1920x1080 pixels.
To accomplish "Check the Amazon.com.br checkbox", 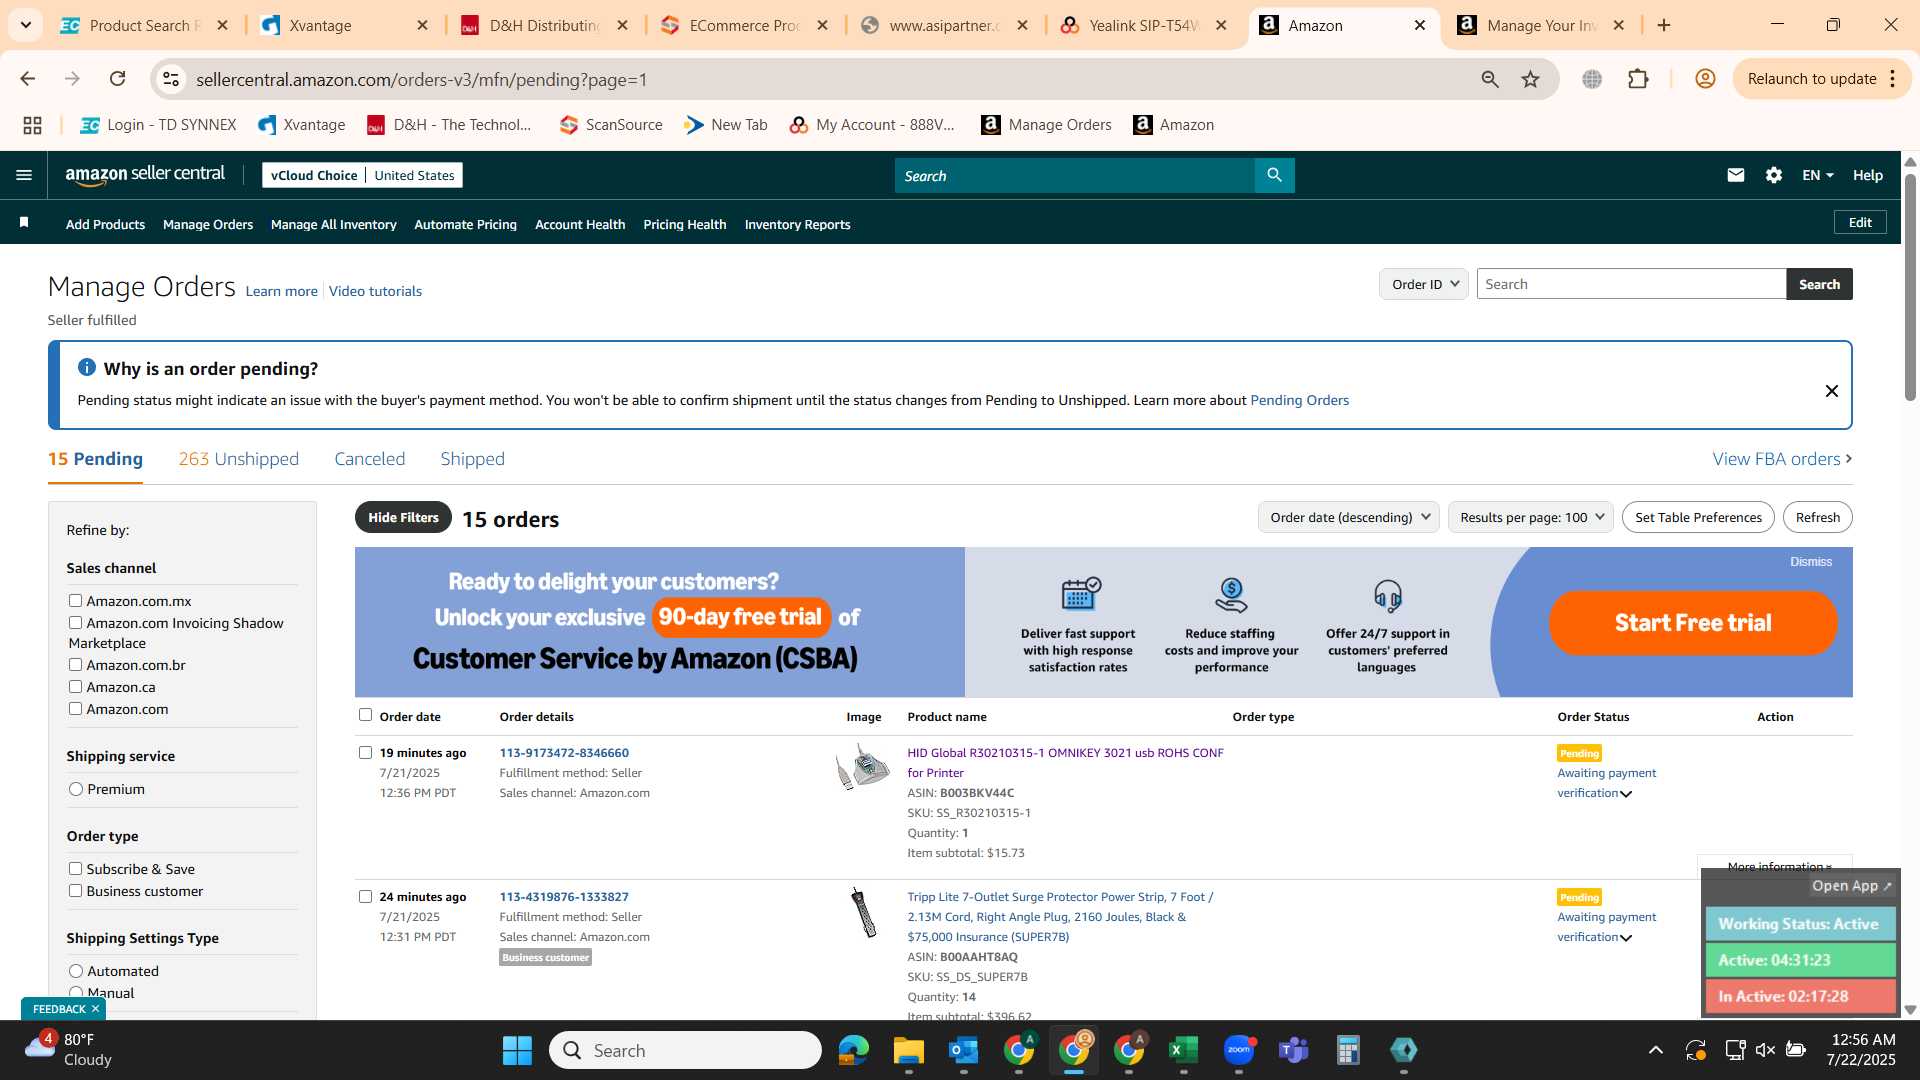I will (75, 664).
